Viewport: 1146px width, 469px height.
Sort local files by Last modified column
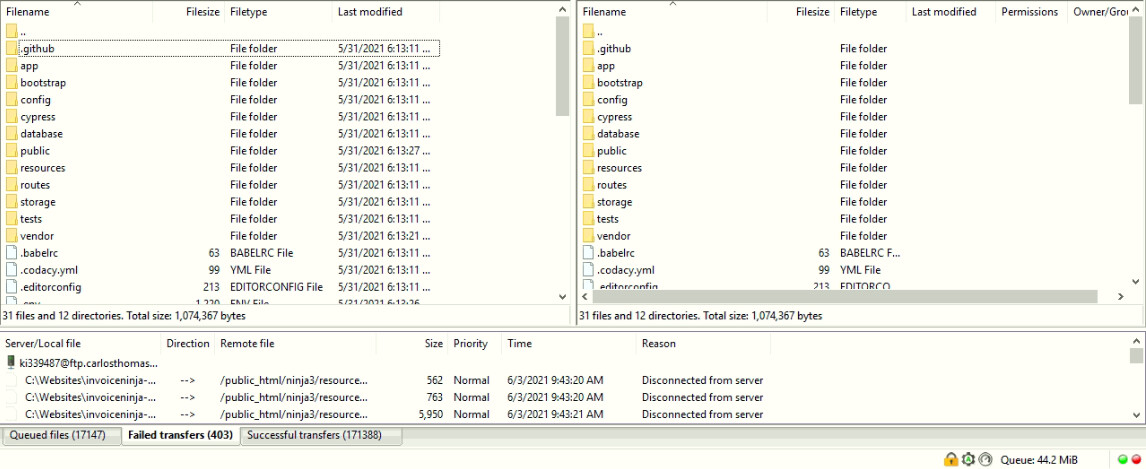370,12
